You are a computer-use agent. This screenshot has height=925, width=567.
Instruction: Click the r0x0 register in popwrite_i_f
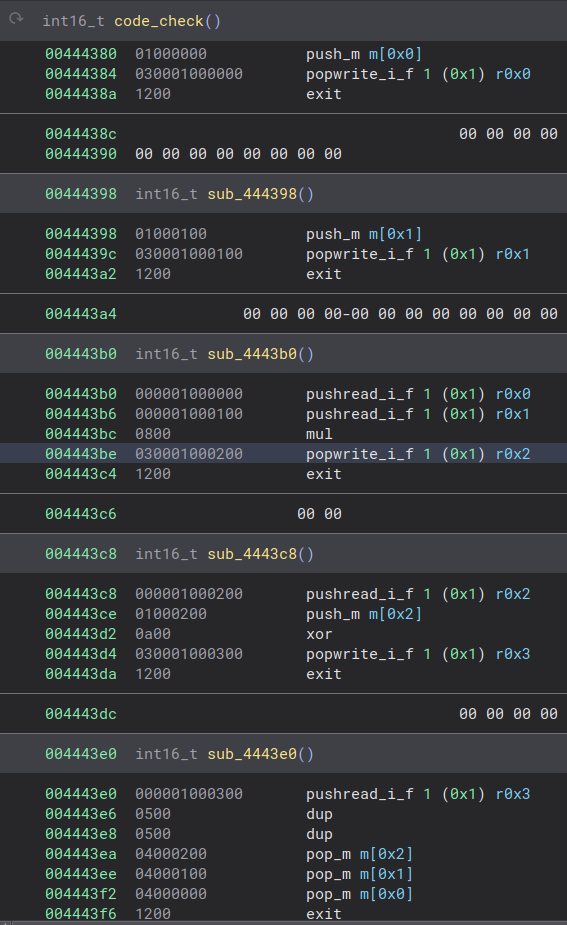tap(513, 74)
